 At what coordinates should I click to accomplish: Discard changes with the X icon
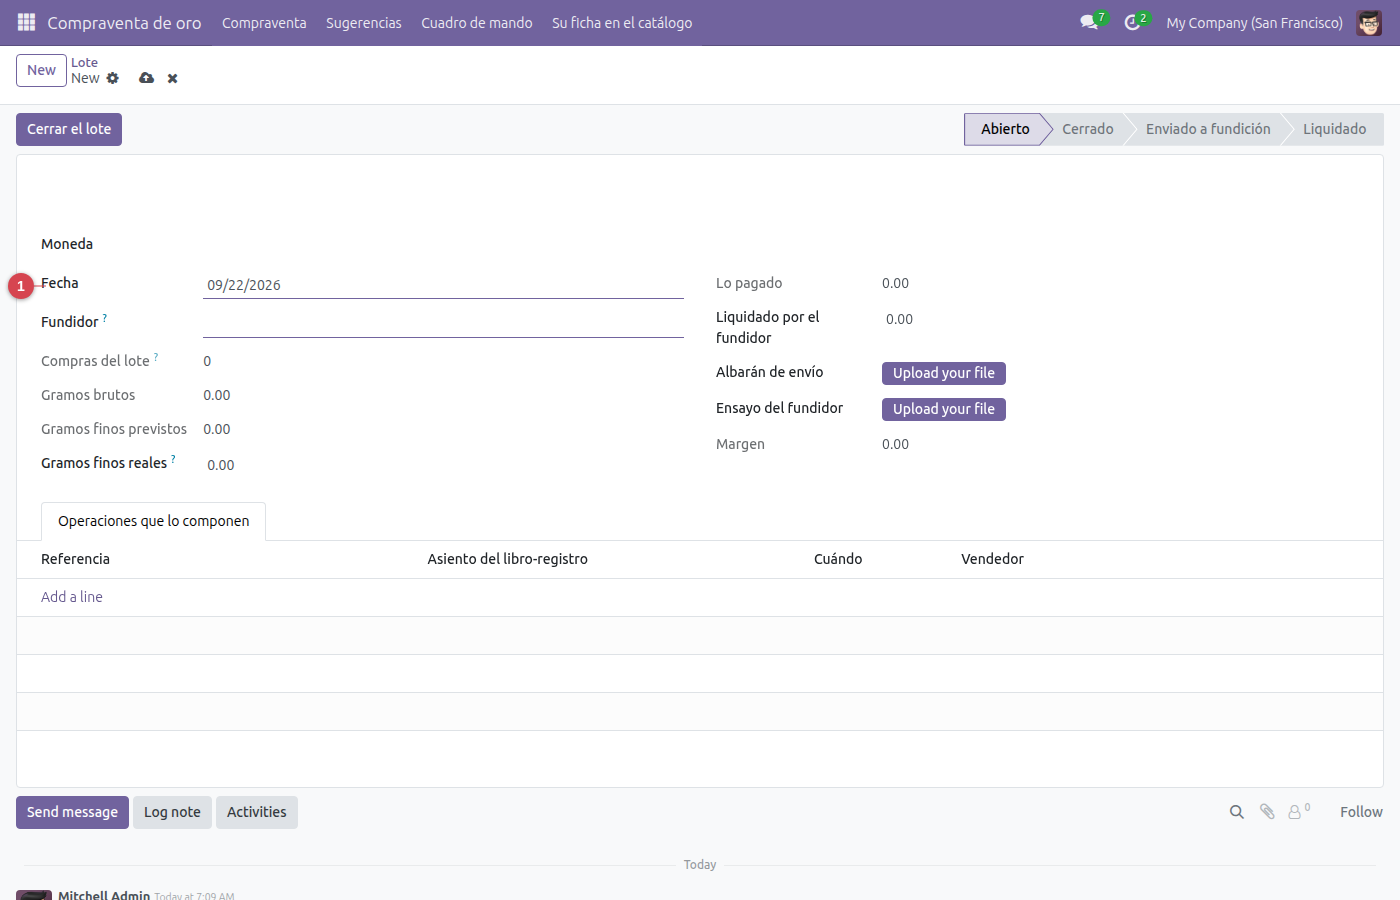(173, 78)
